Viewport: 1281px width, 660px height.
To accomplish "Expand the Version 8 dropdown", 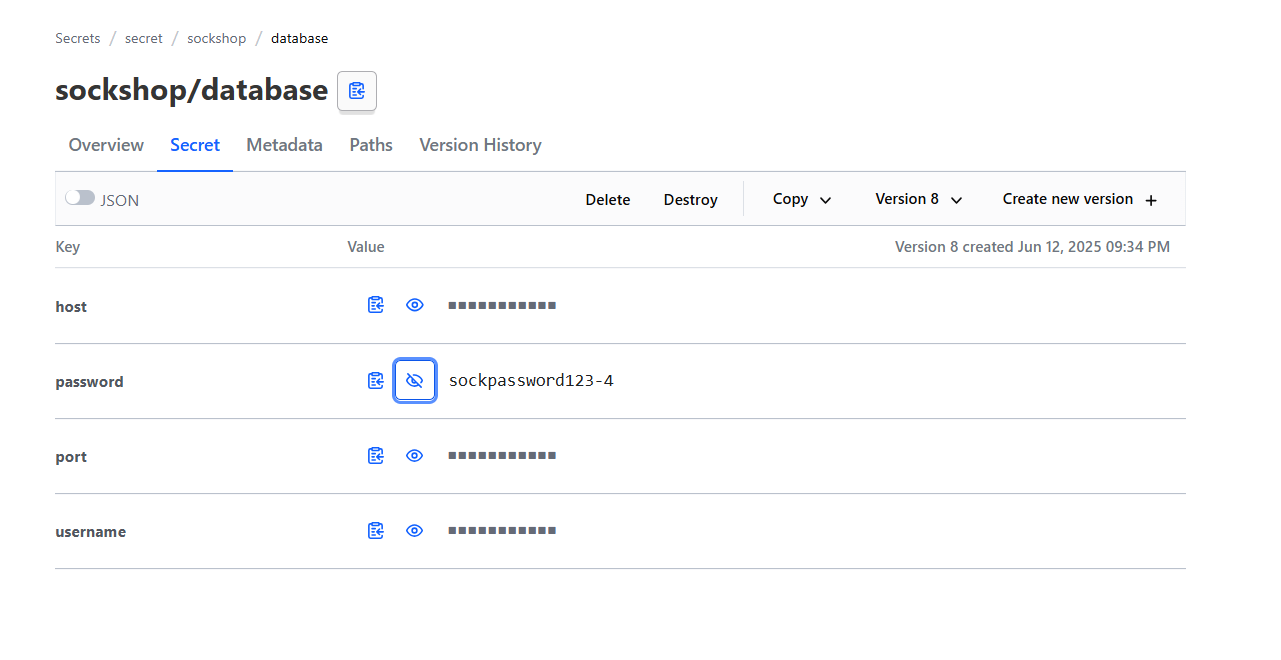I will point(917,199).
